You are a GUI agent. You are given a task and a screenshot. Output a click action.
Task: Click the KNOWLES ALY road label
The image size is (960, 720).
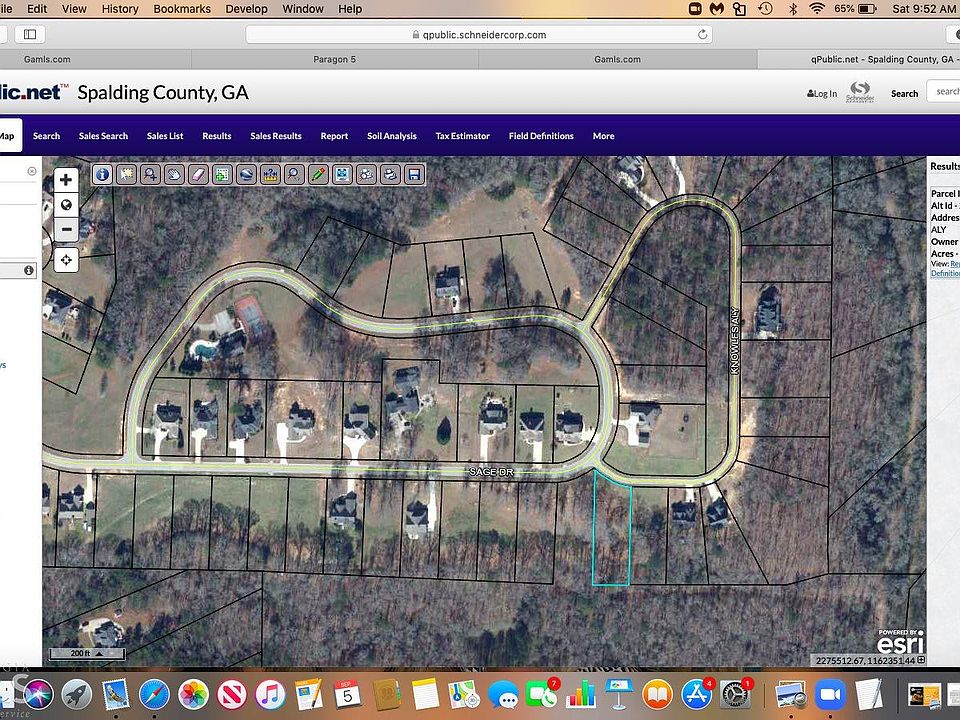735,340
